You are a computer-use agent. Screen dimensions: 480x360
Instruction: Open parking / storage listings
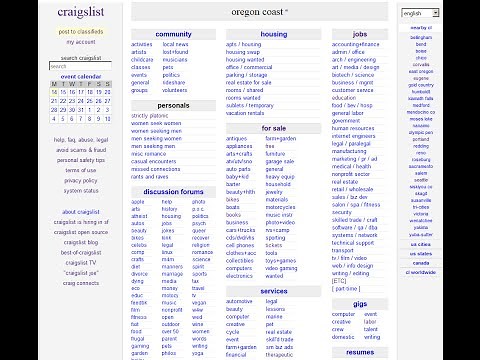[x=246, y=75]
